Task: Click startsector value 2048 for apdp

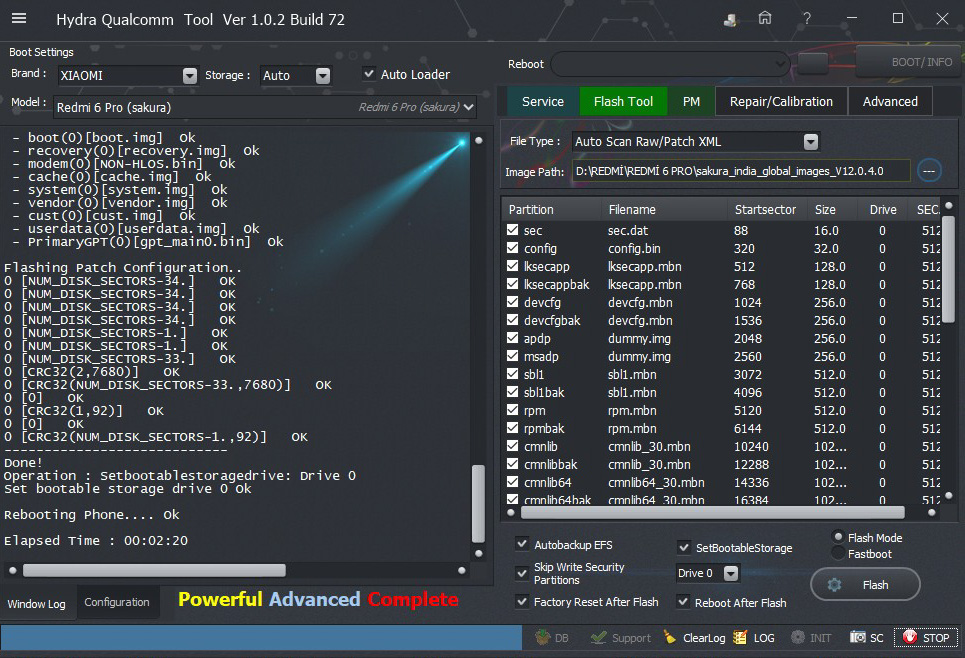Action: click(748, 339)
